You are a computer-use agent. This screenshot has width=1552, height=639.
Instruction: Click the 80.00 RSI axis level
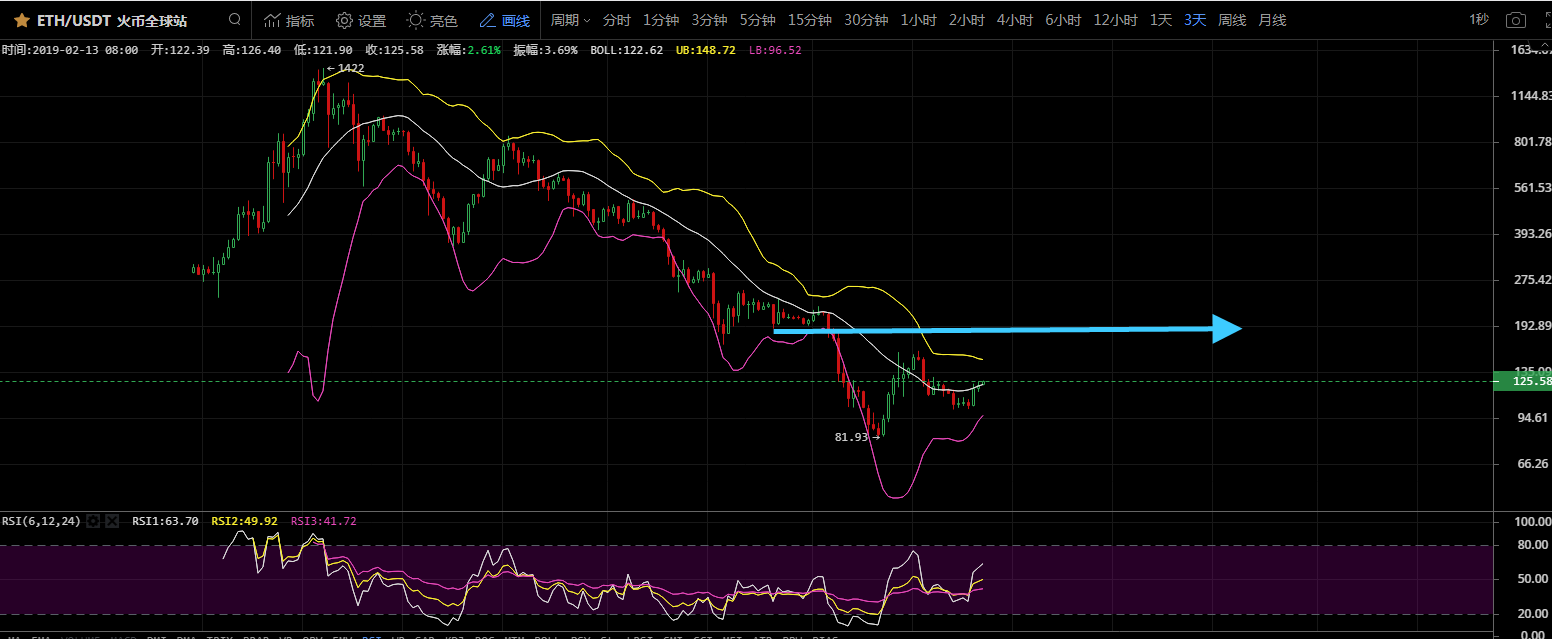(x=1533, y=546)
